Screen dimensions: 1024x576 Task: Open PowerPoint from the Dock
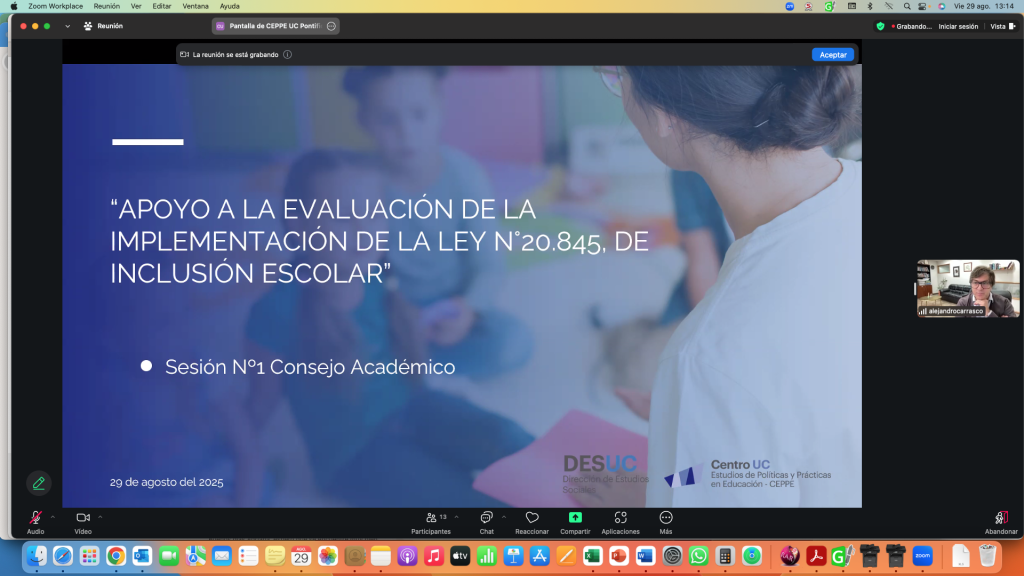point(619,556)
